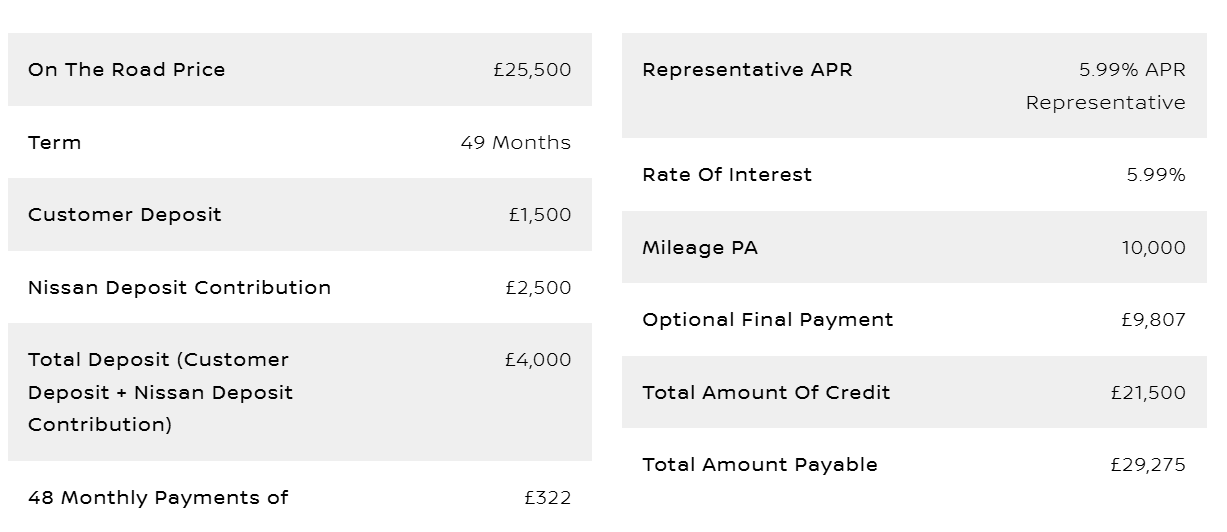The image size is (1227, 532).
Task: Click the Customer Deposit label
Action: pyautogui.click(x=125, y=215)
